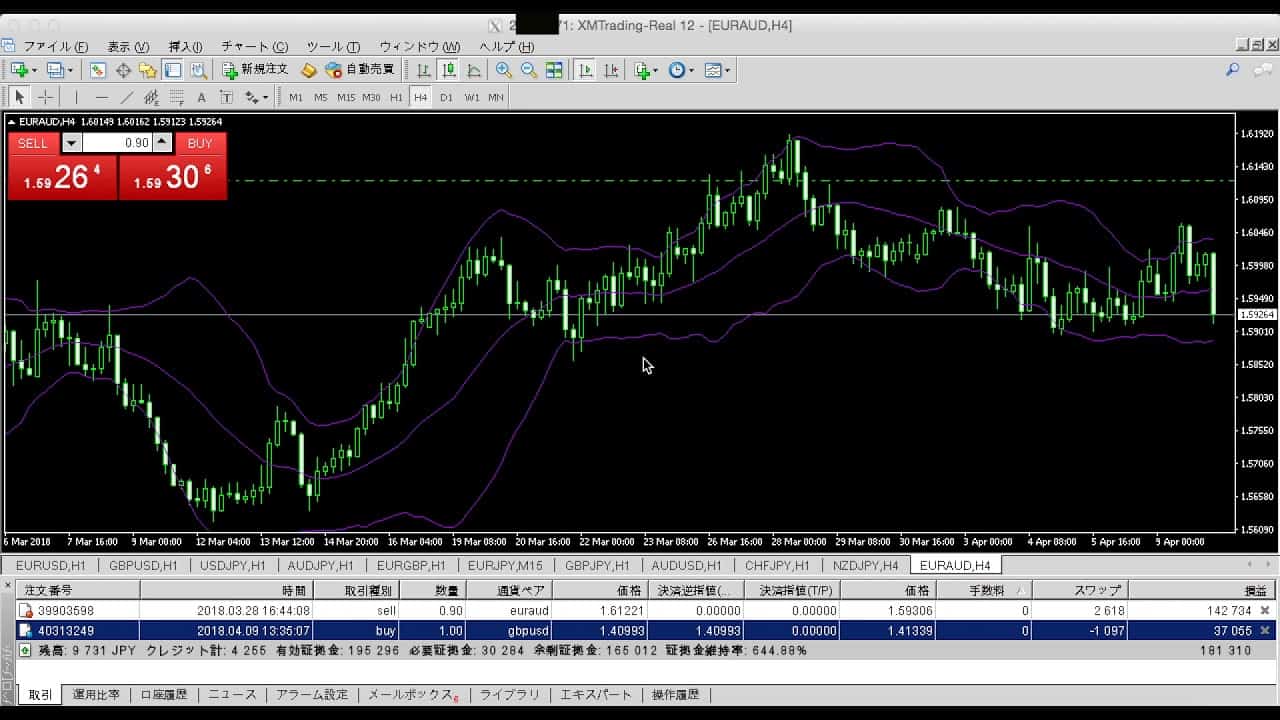Expand the Profiles dropdown arrow
Screen dimensions: 1280x720
tap(70, 70)
